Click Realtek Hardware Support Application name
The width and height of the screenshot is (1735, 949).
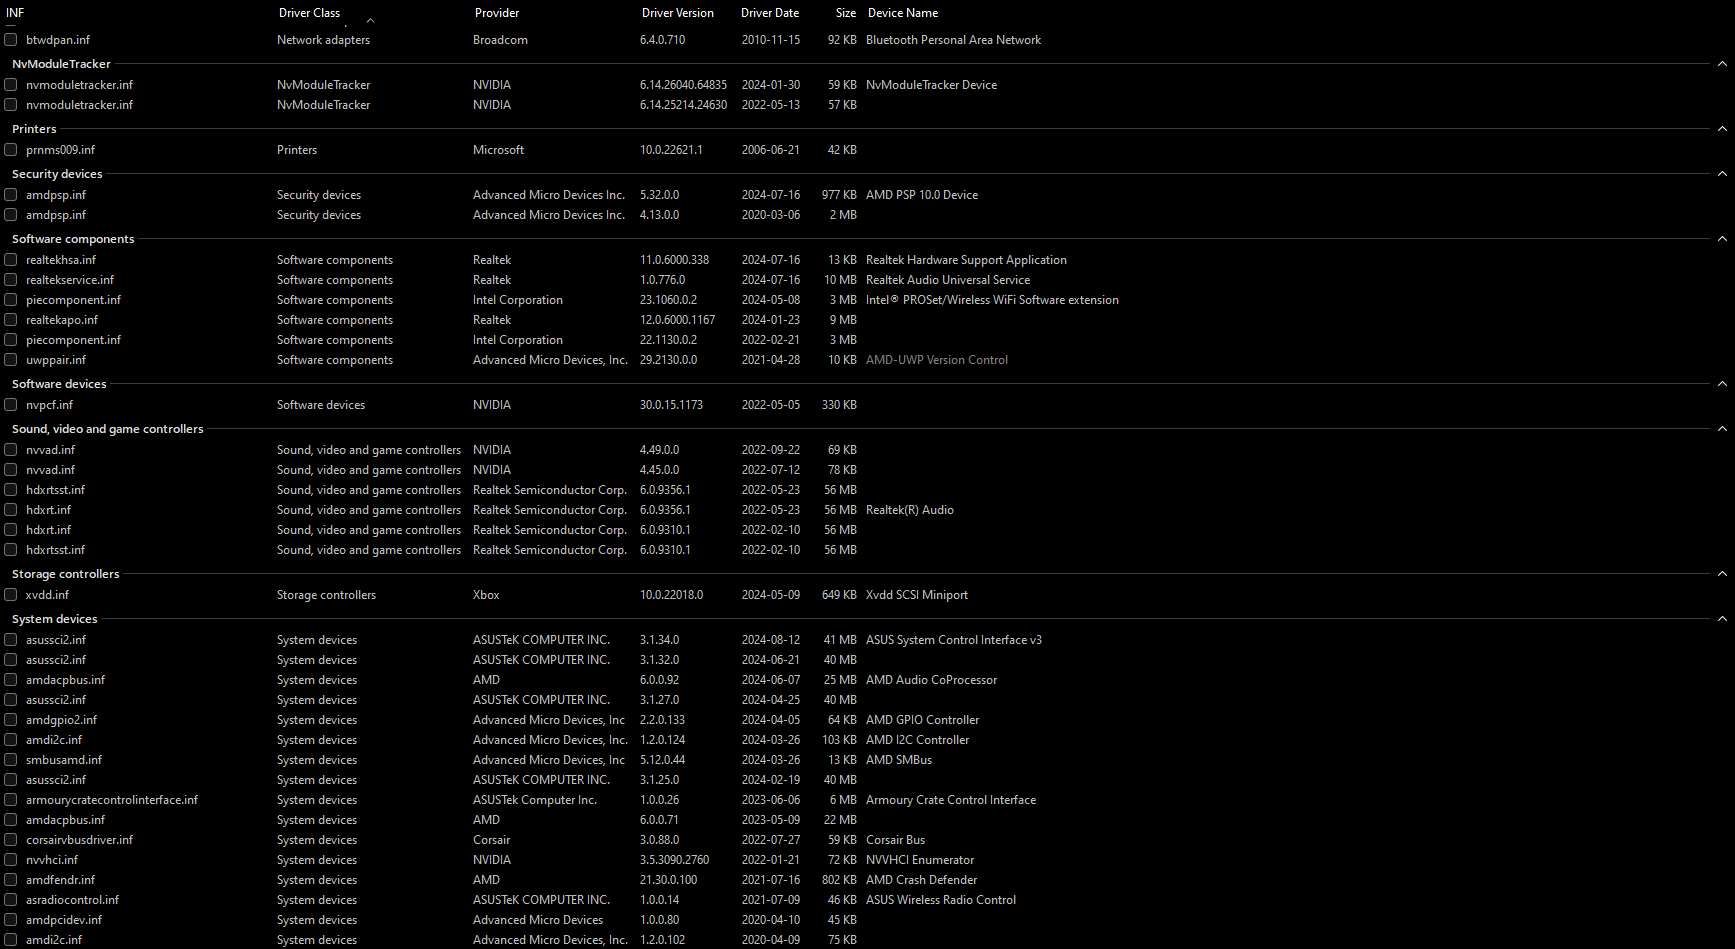(966, 260)
